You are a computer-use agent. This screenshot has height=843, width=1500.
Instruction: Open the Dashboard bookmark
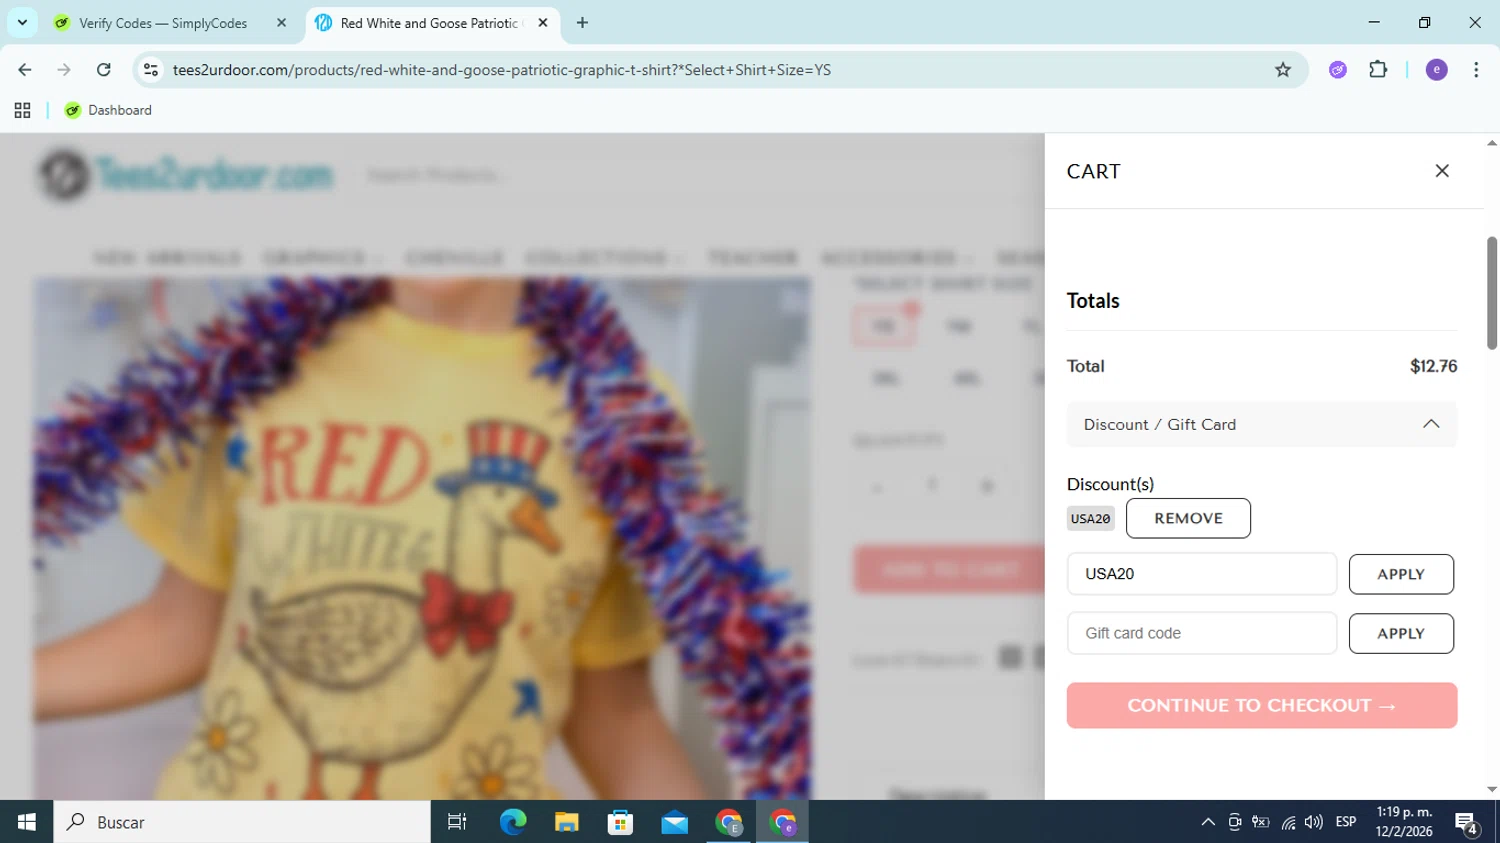click(108, 111)
